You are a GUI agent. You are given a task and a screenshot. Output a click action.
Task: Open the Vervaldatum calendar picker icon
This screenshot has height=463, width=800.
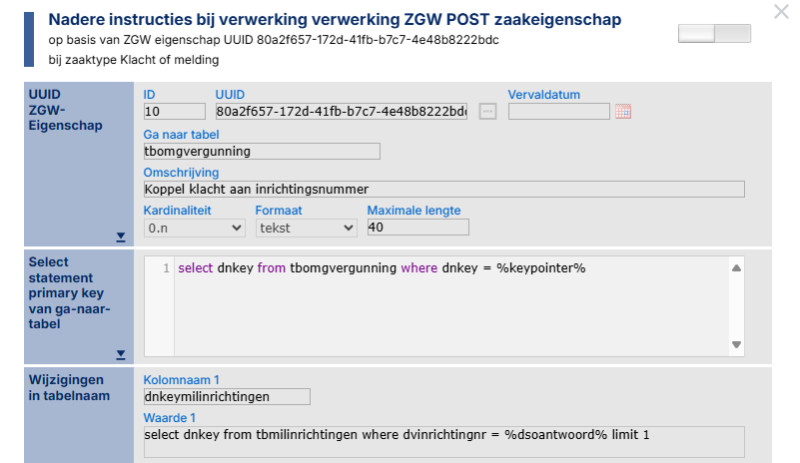click(623, 112)
